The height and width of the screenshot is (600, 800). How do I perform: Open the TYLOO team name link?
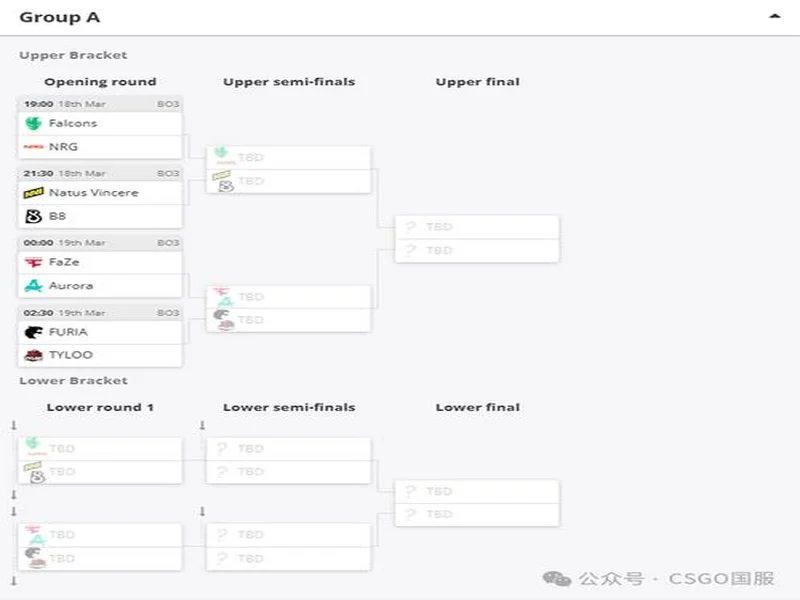tap(70, 355)
